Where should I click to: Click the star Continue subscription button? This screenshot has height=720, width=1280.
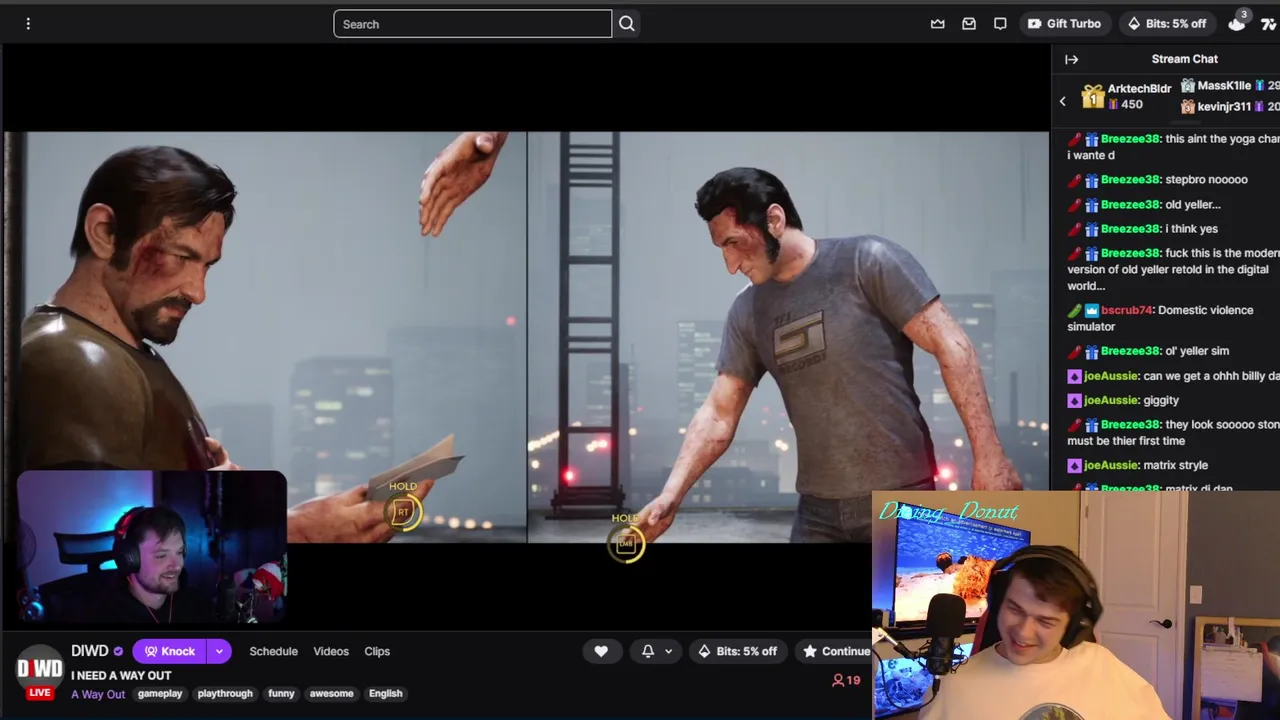[x=835, y=651]
